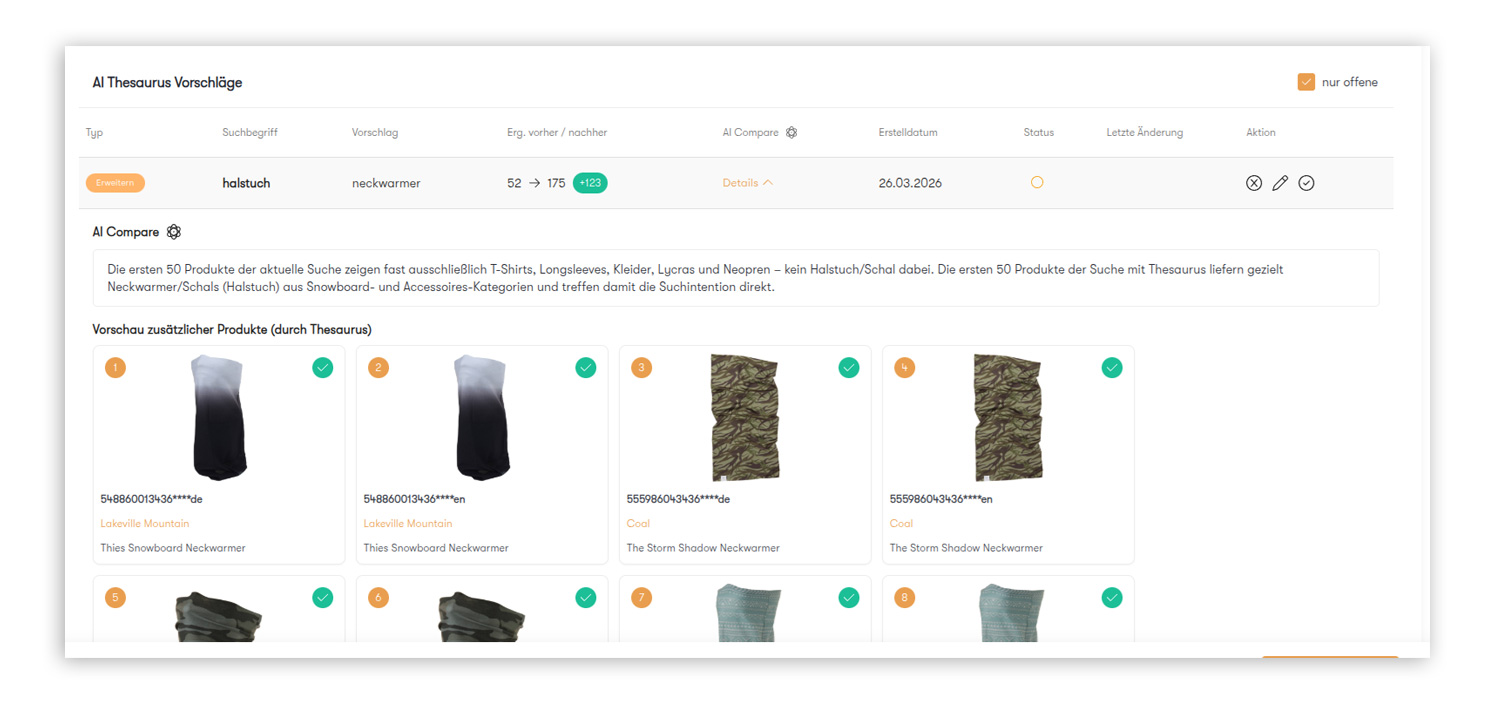
Task: Click the number 5 badge on fifth product
Action: [115, 597]
